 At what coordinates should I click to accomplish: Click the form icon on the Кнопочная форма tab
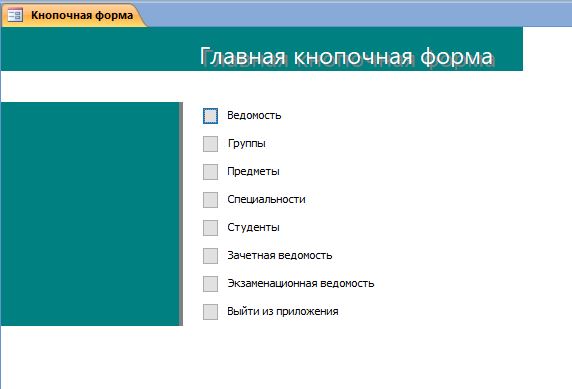(x=15, y=15)
